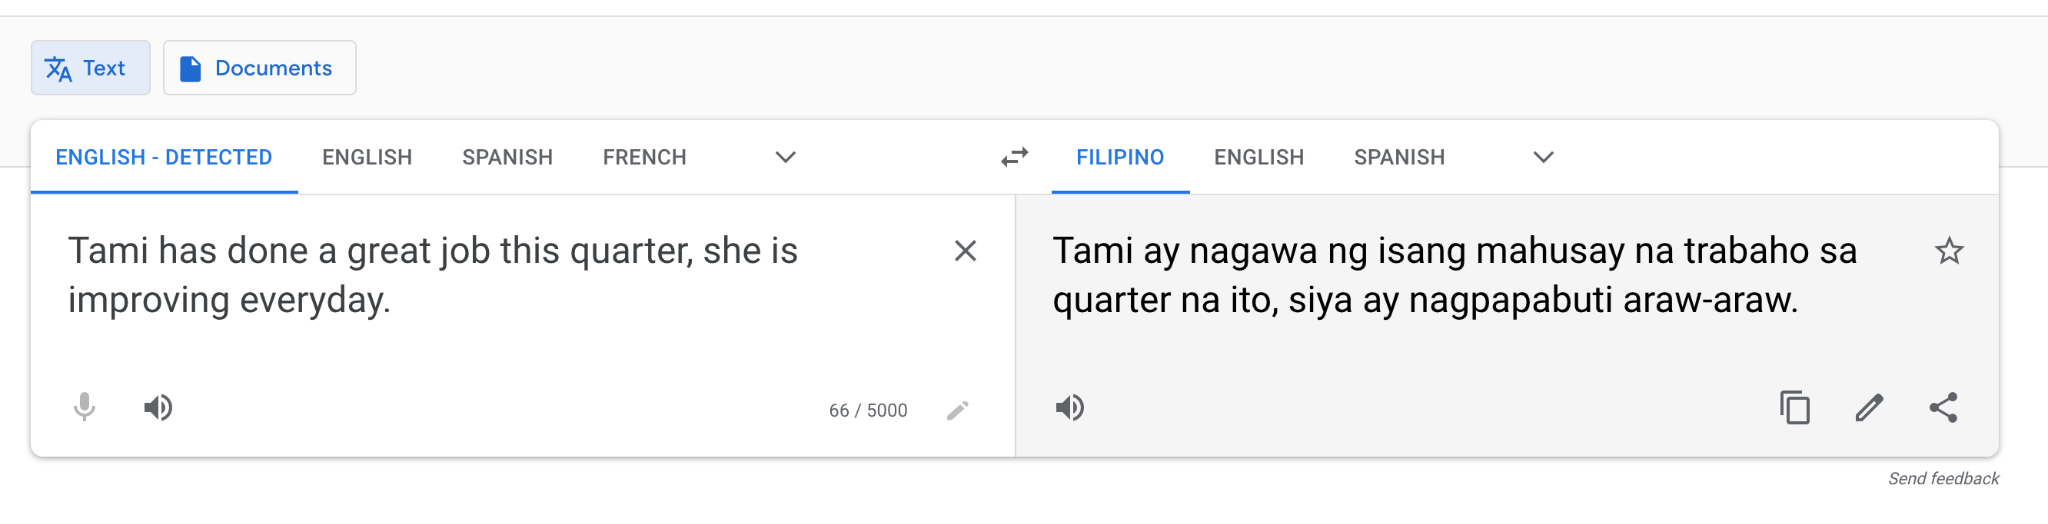Open the handwriting input pencil icon
2048x524 pixels.
(957, 411)
